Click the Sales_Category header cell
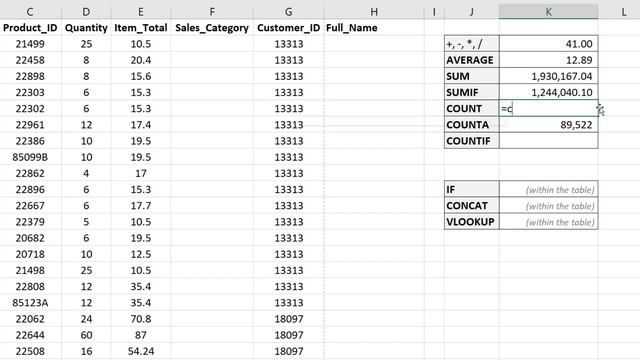The height and width of the screenshot is (360, 640). [x=212, y=28]
